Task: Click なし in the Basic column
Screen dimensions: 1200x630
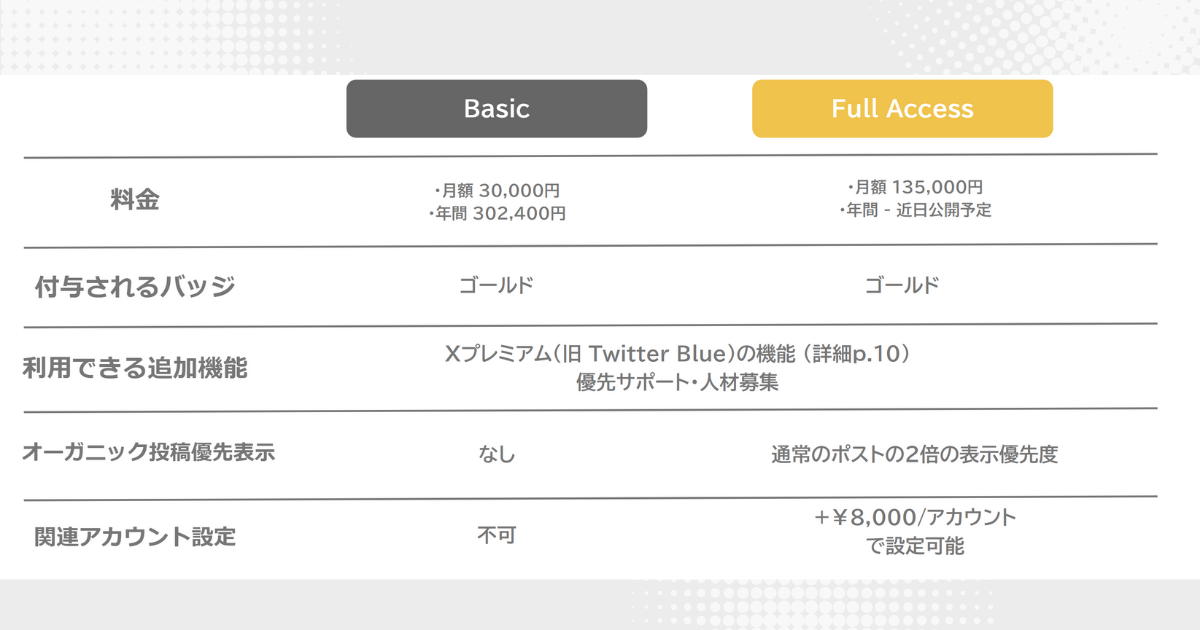Action: click(496, 455)
